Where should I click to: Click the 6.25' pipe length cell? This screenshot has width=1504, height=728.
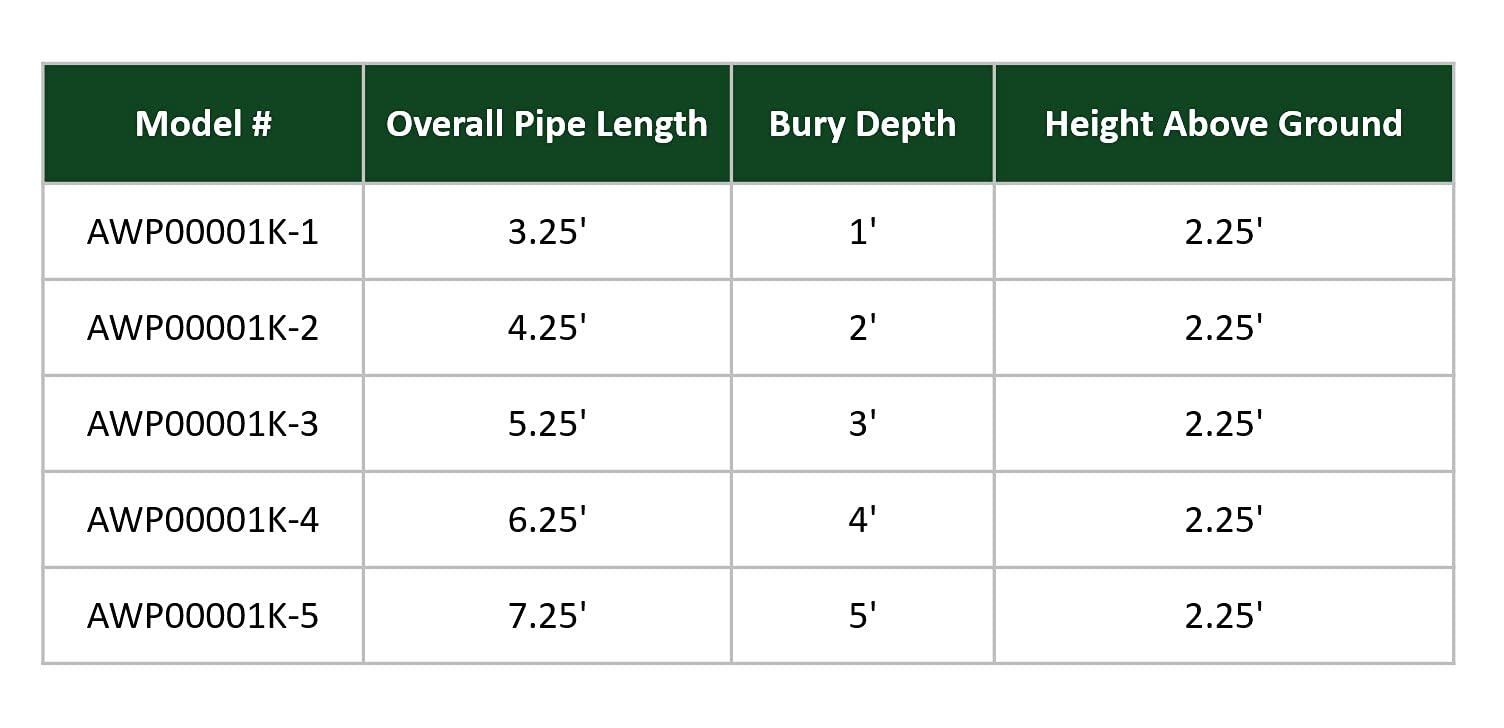[547, 520]
